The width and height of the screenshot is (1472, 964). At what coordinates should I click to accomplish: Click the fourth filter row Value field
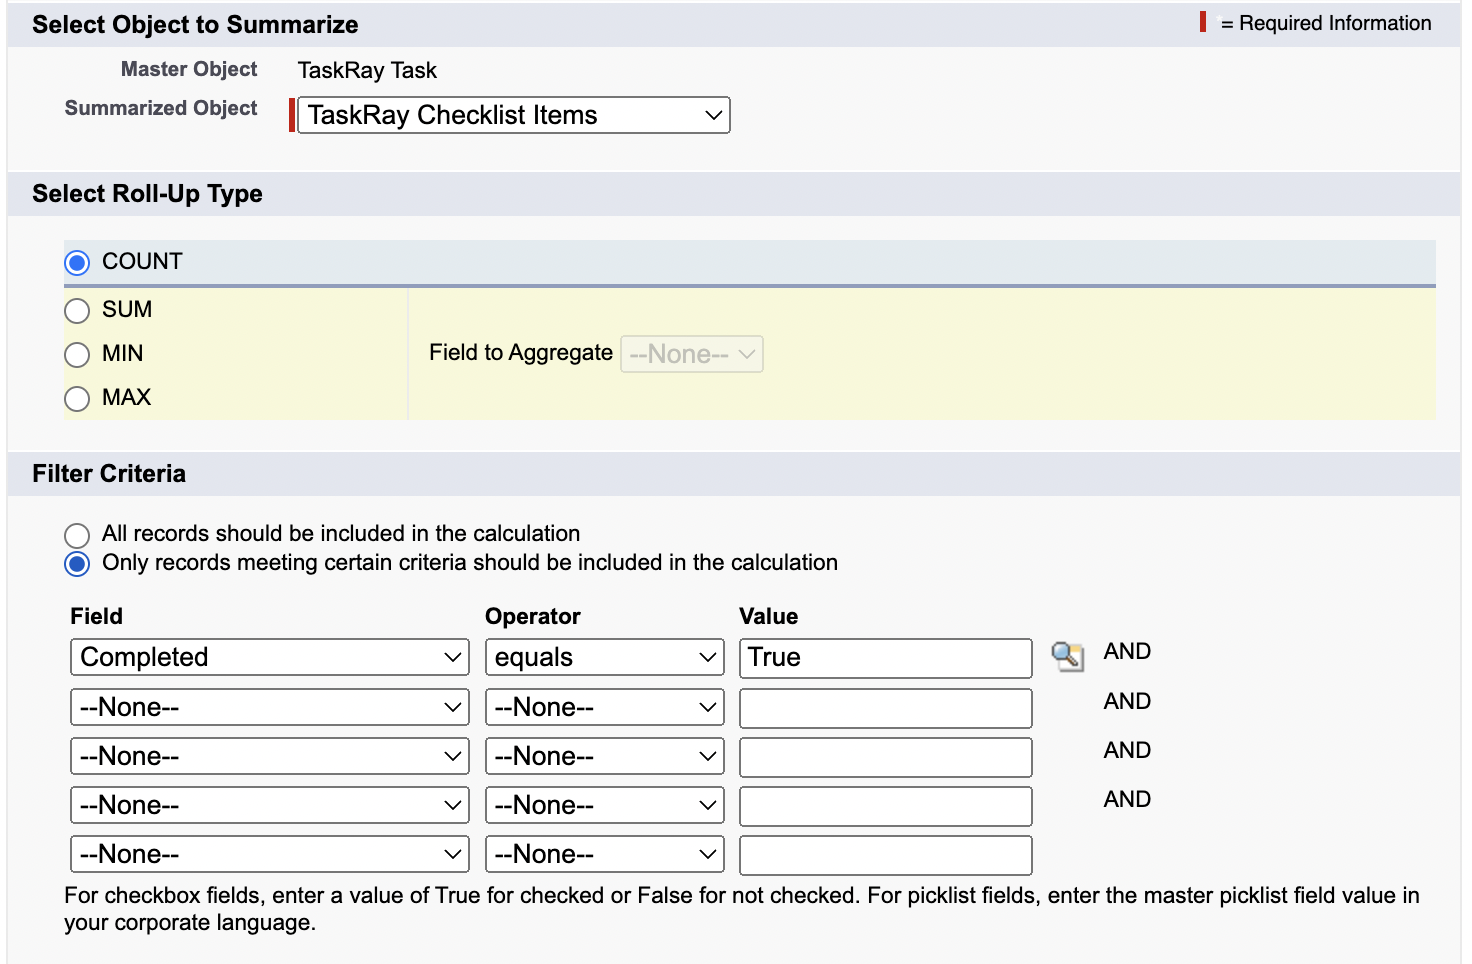click(886, 806)
